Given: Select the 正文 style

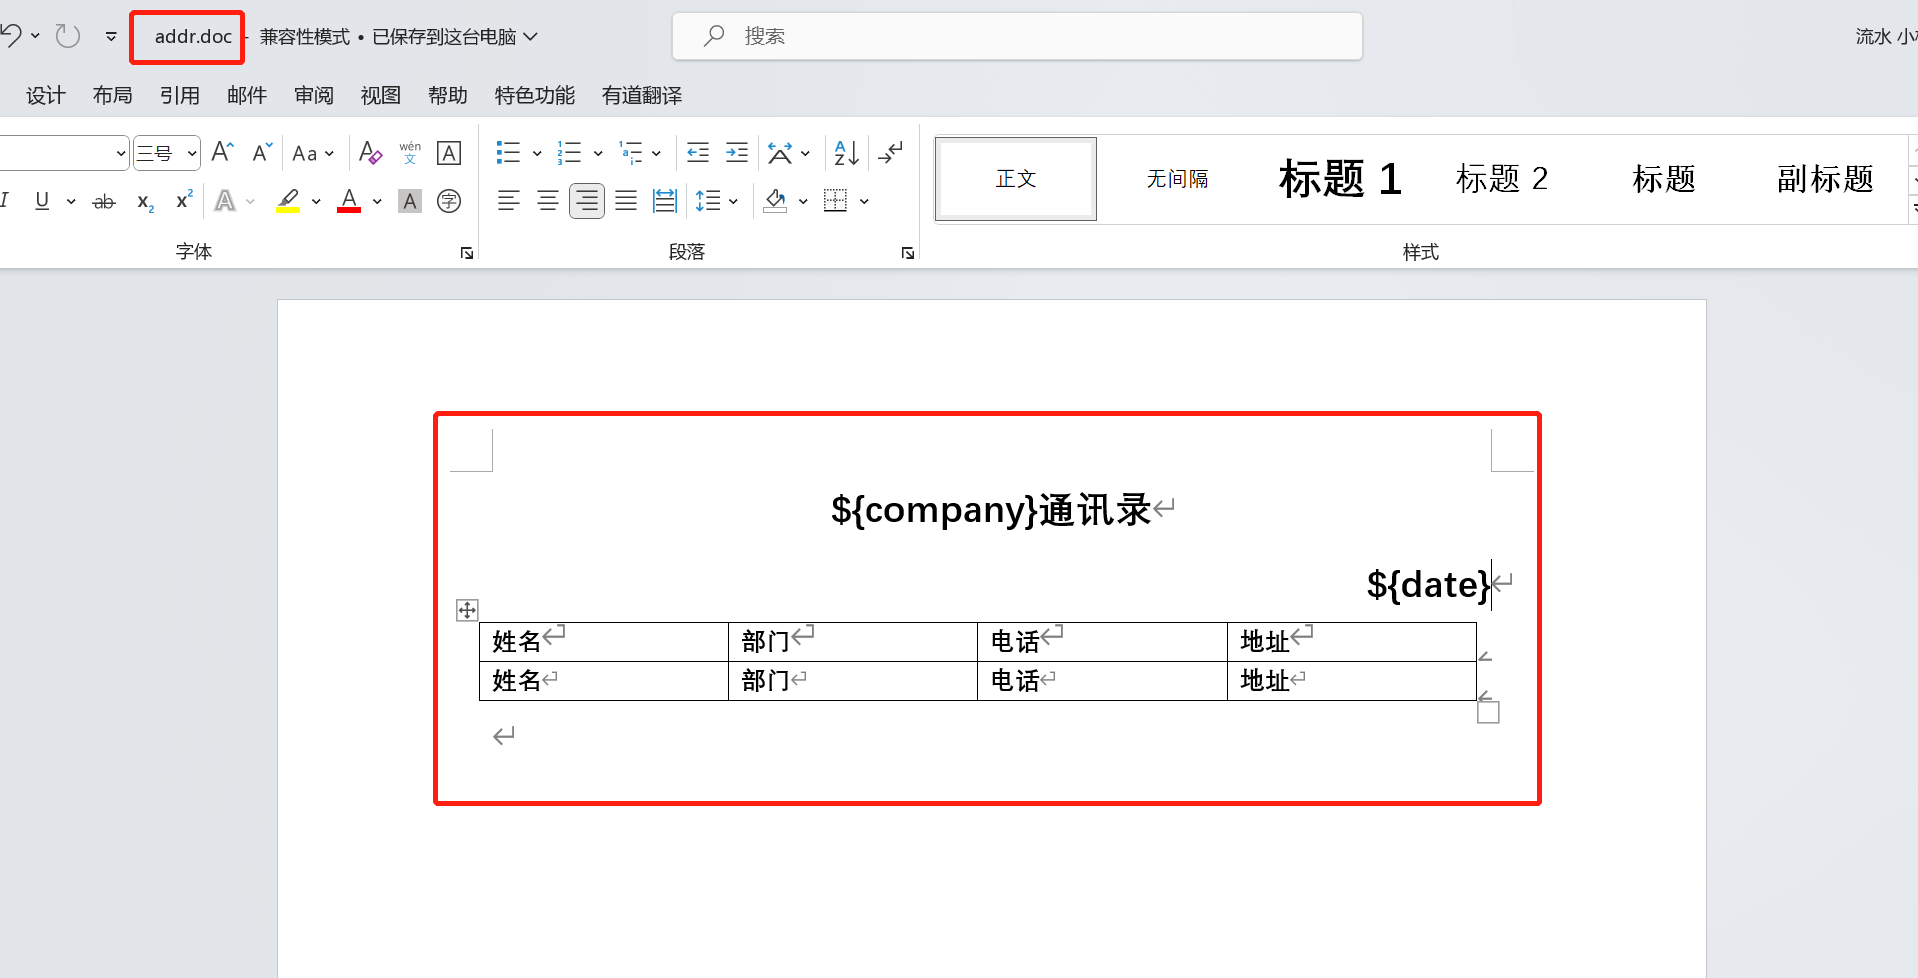Looking at the screenshot, I should [1016, 179].
